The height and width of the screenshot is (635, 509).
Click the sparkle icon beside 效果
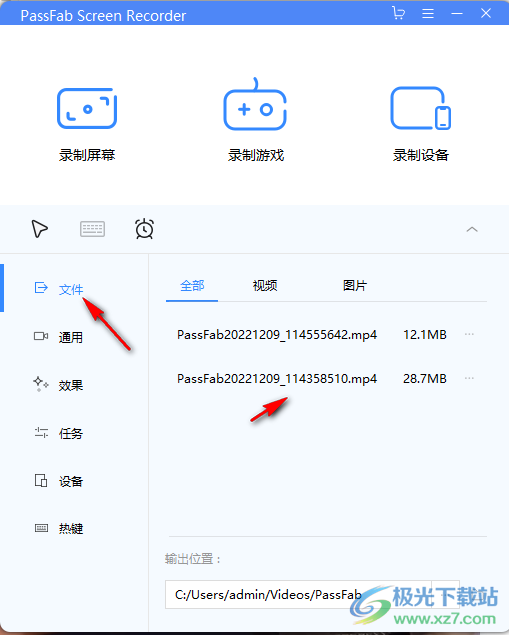click(x=40, y=384)
